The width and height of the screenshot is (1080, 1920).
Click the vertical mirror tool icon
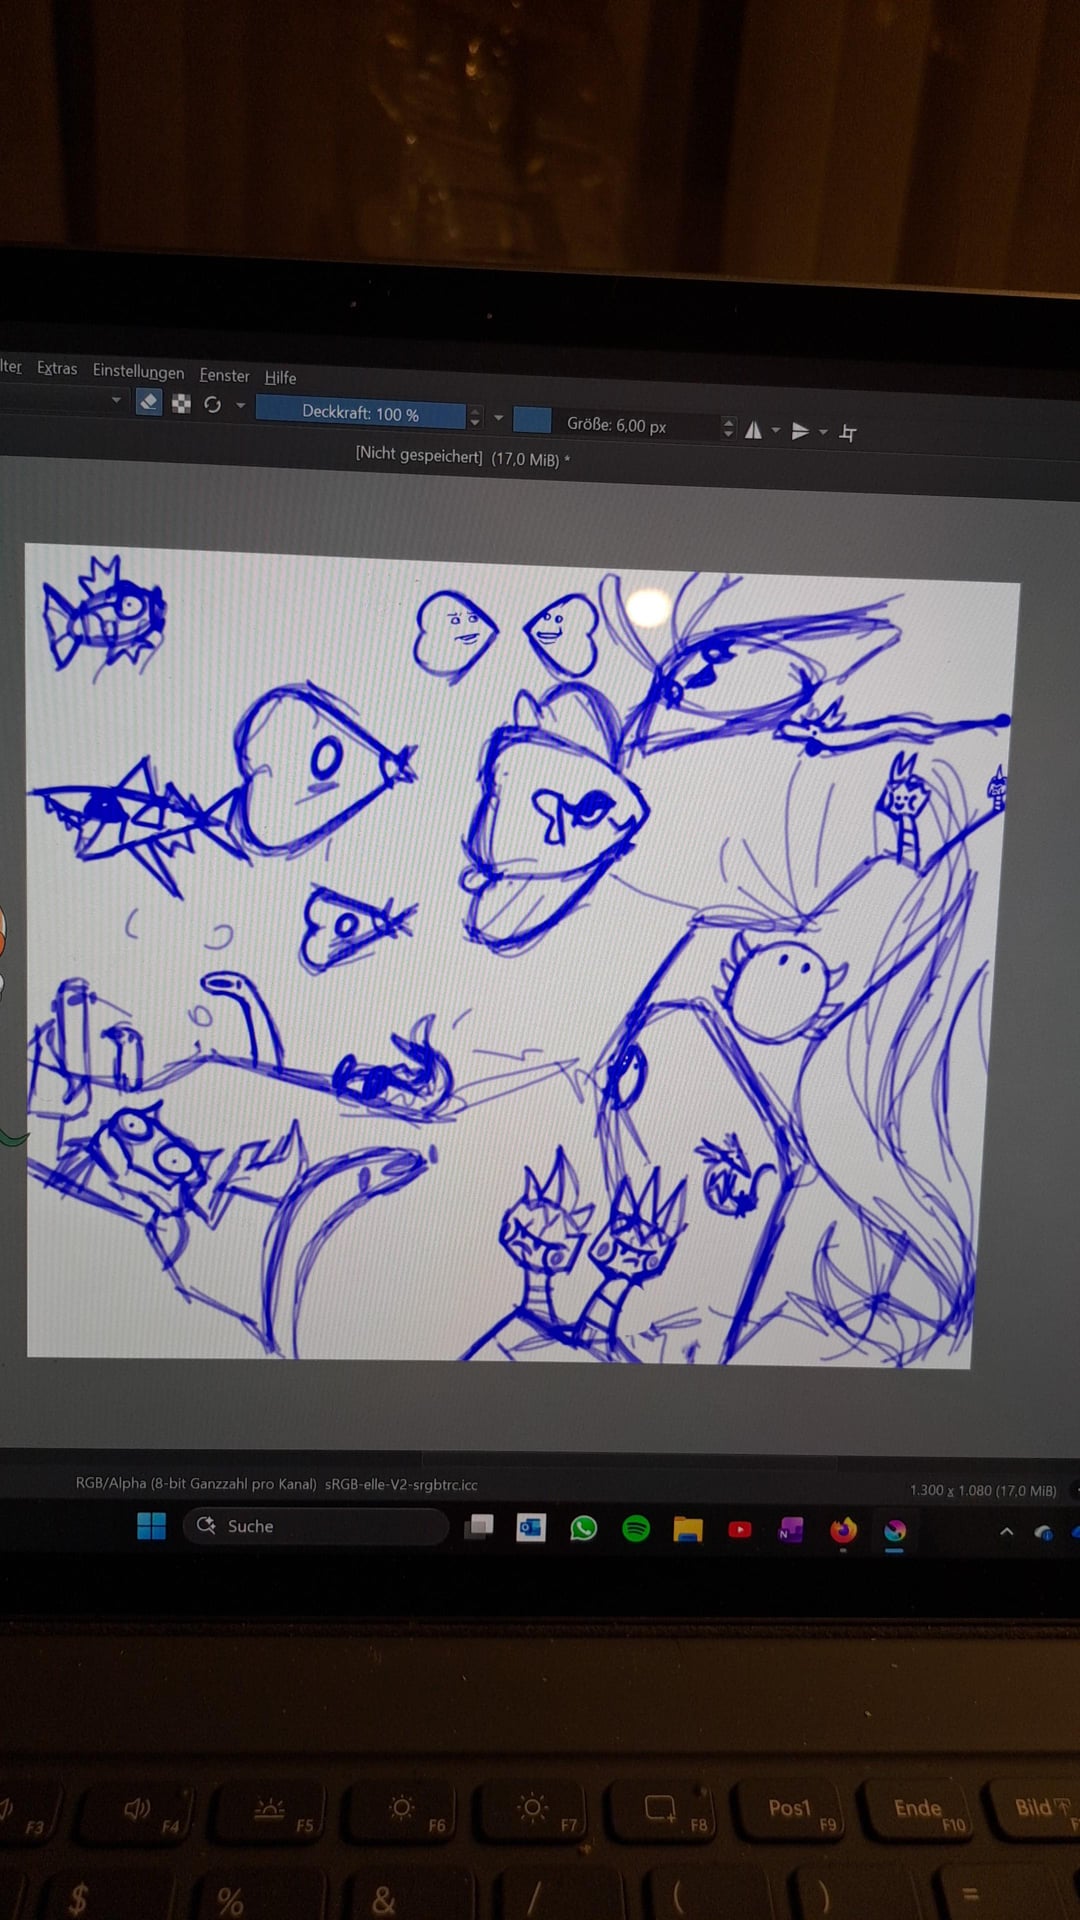coord(800,431)
